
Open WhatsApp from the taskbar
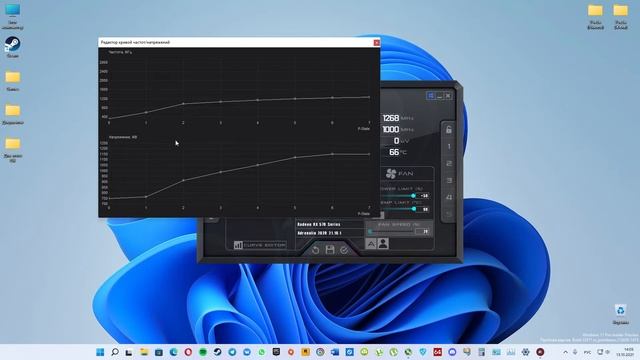click(262, 352)
